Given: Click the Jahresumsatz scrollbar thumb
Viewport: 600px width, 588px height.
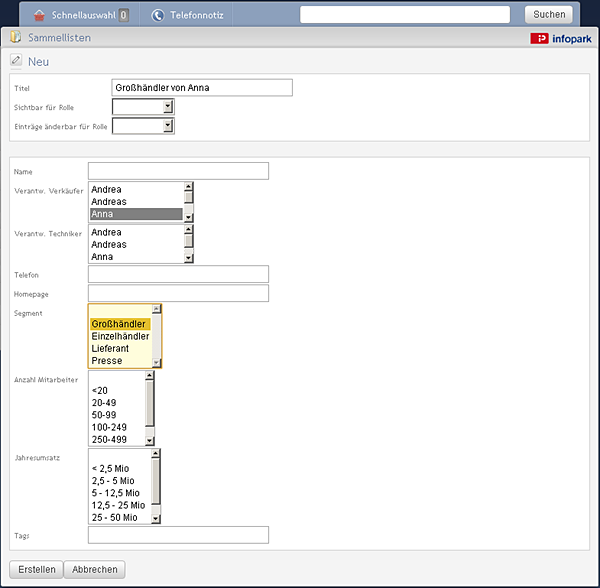Looking at the screenshot, I should pos(155,481).
